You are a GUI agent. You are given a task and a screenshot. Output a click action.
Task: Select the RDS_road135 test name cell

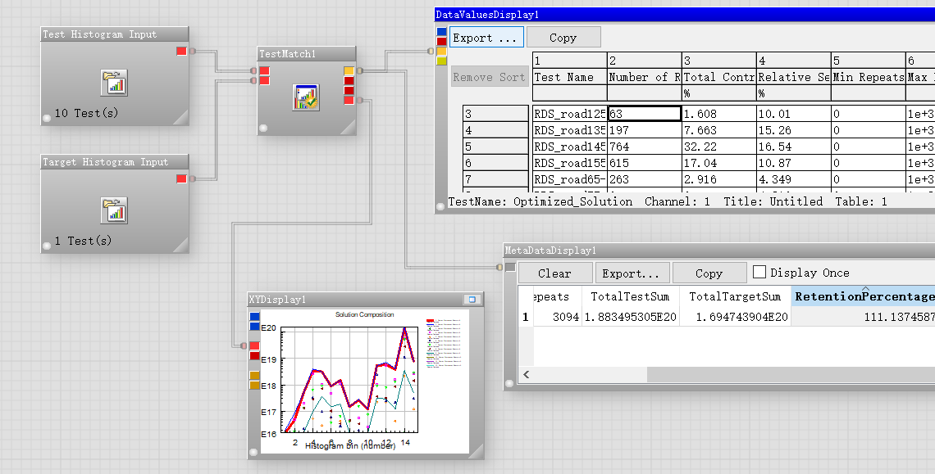569,130
